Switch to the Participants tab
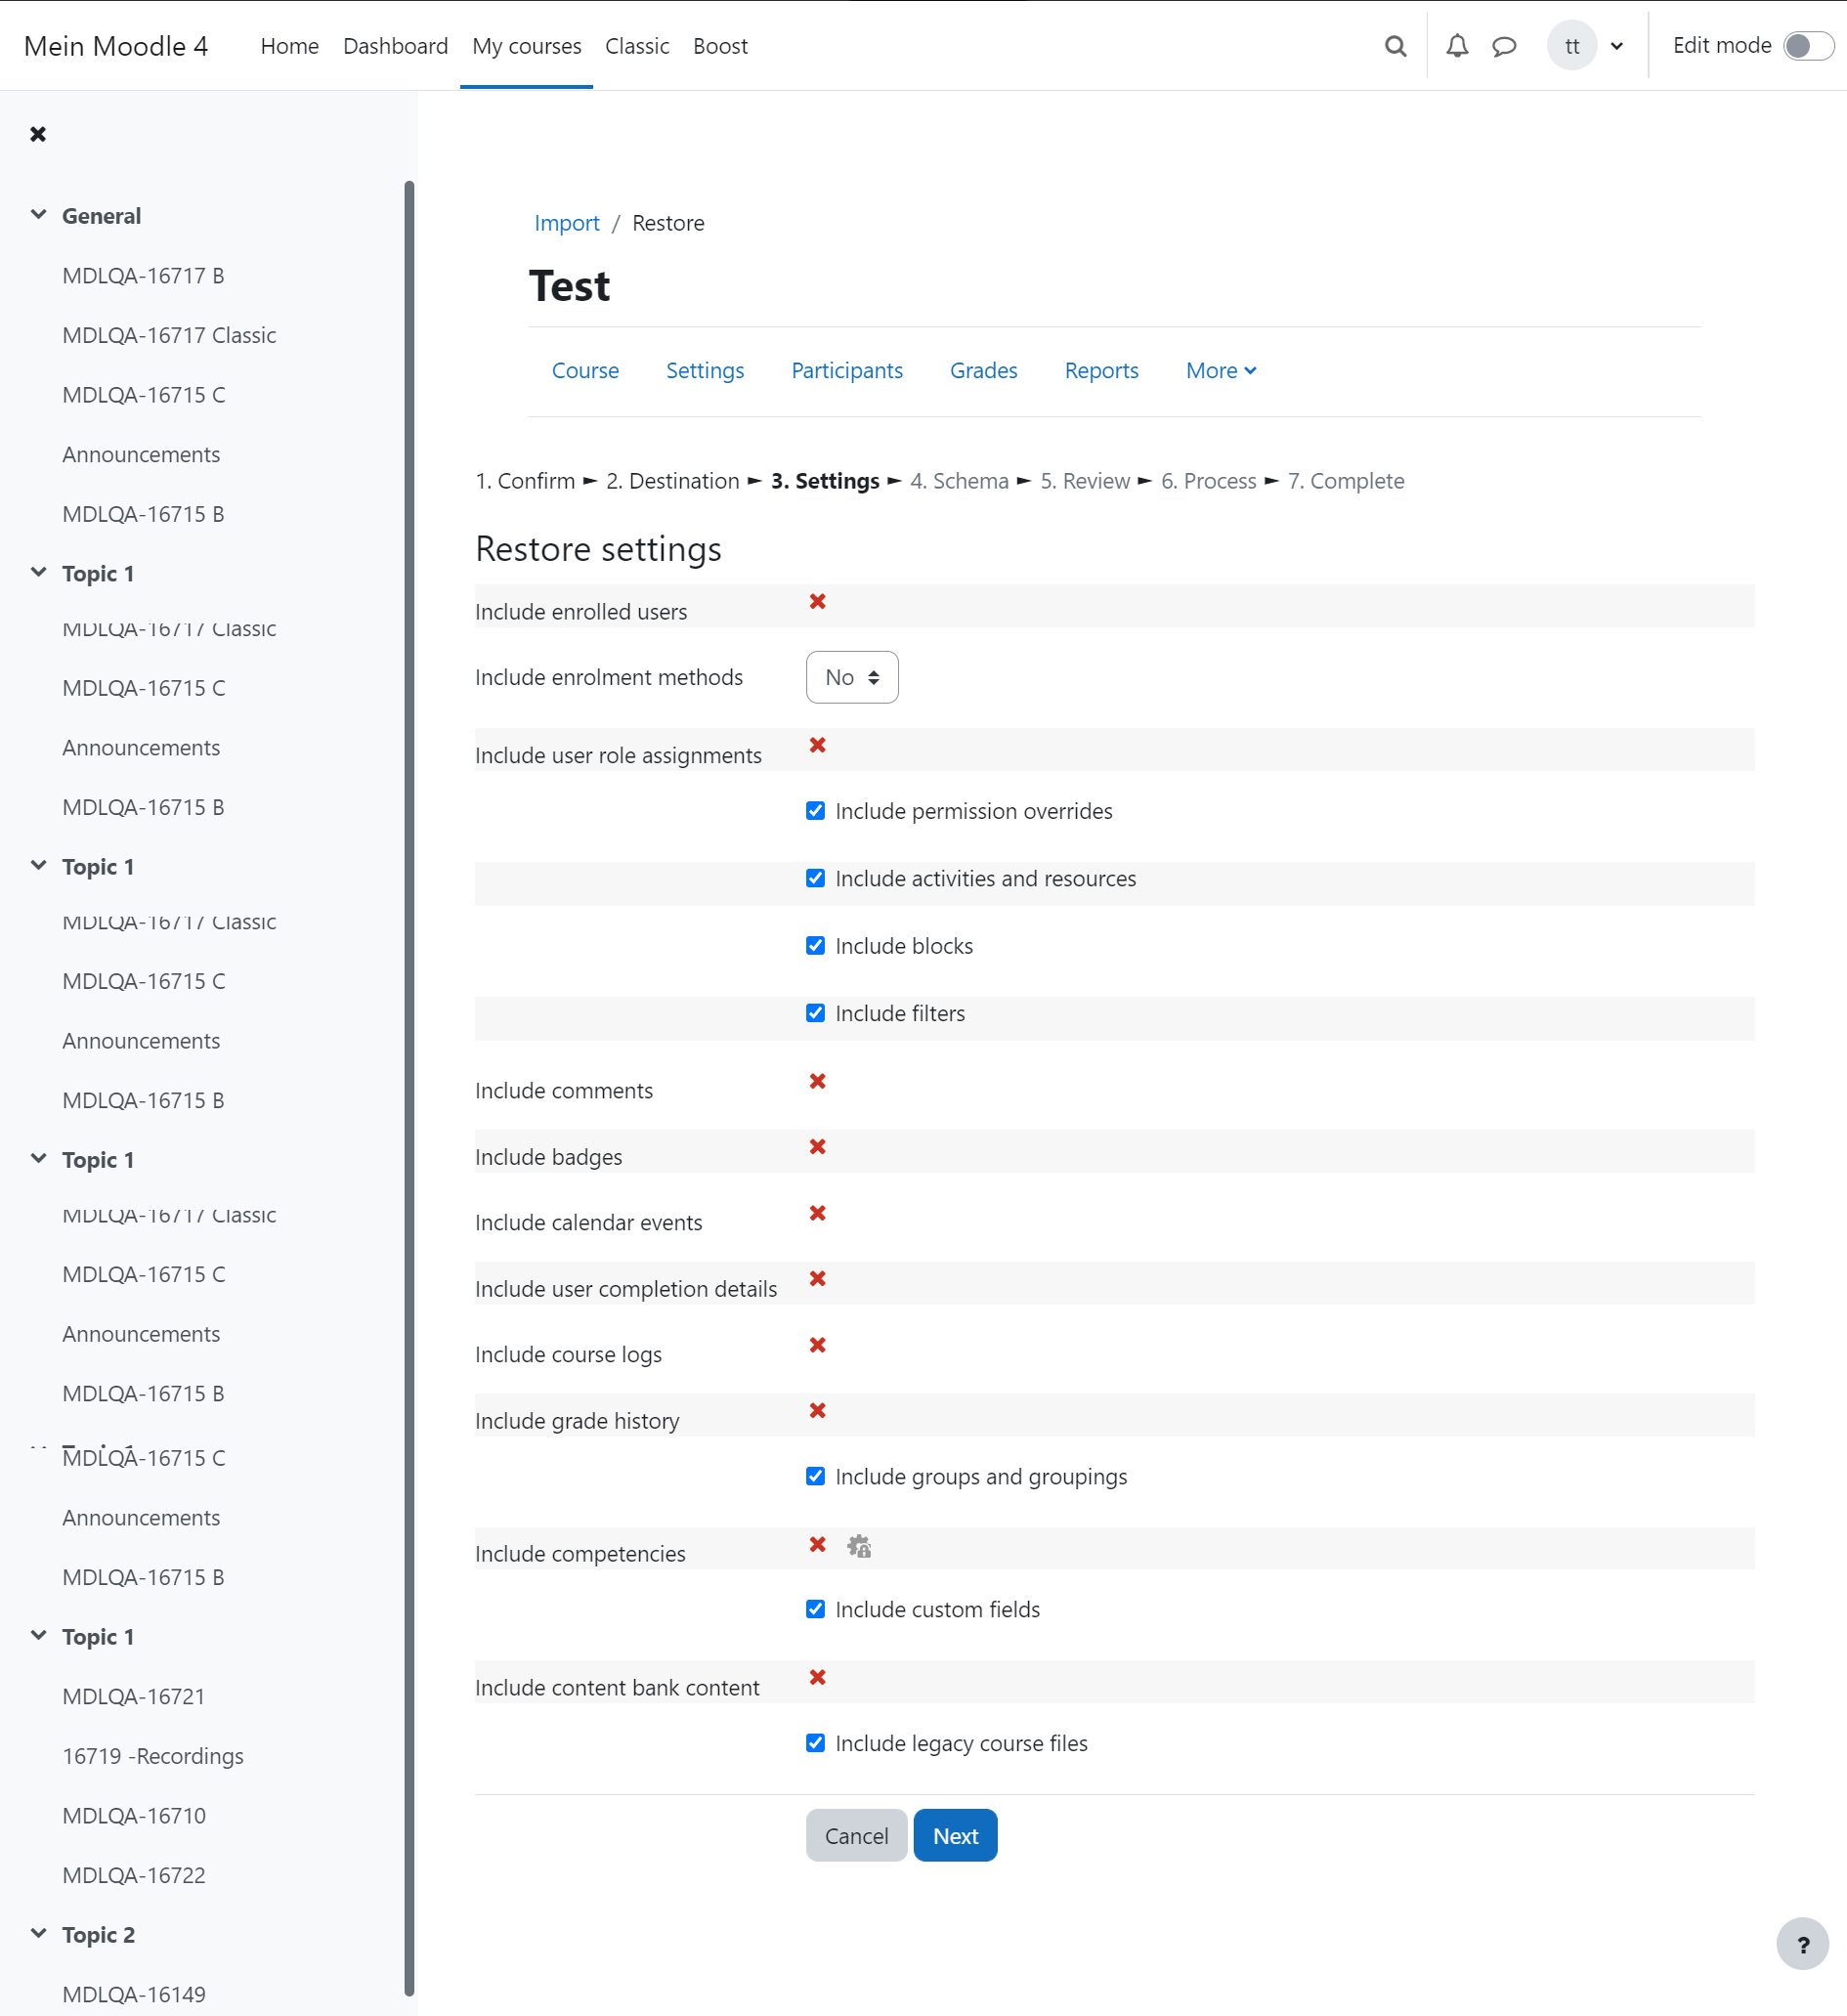The image size is (1847, 2016). tap(847, 370)
